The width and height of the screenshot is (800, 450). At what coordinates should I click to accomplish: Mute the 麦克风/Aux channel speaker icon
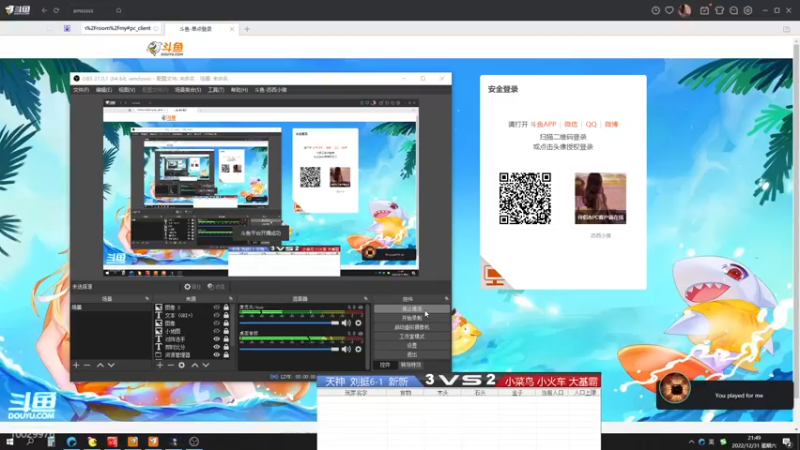(x=346, y=323)
